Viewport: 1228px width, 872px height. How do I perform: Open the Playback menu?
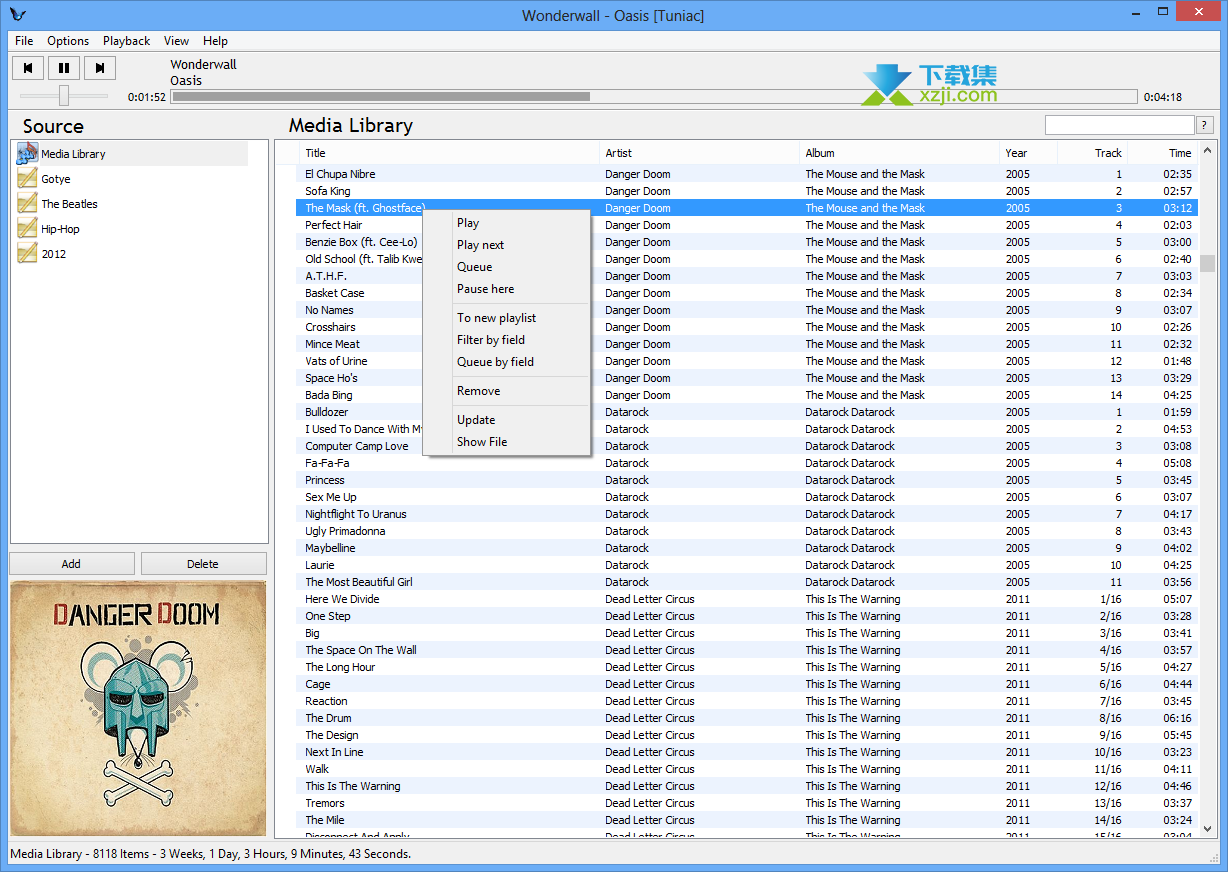coord(126,41)
